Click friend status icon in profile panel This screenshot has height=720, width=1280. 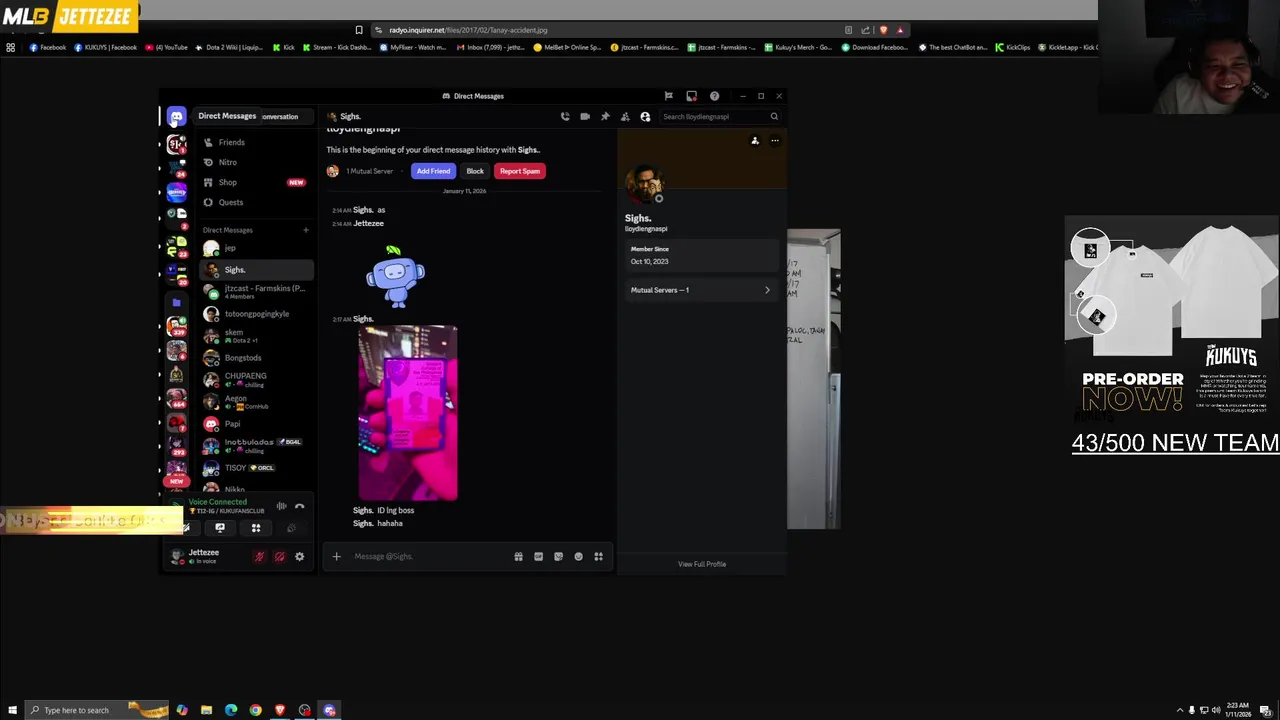coord(755,141)
